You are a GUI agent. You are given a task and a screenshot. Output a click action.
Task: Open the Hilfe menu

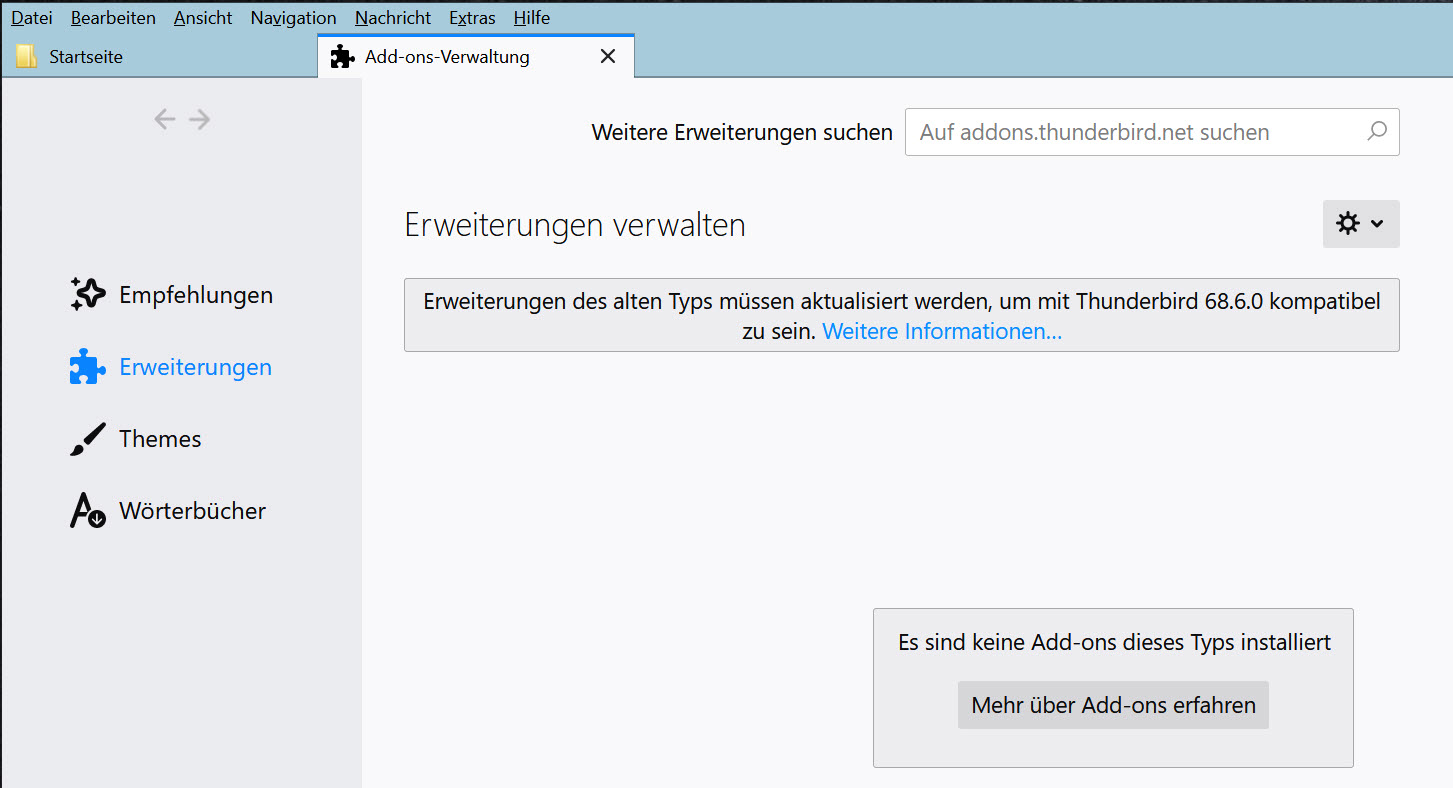point(532,18)
